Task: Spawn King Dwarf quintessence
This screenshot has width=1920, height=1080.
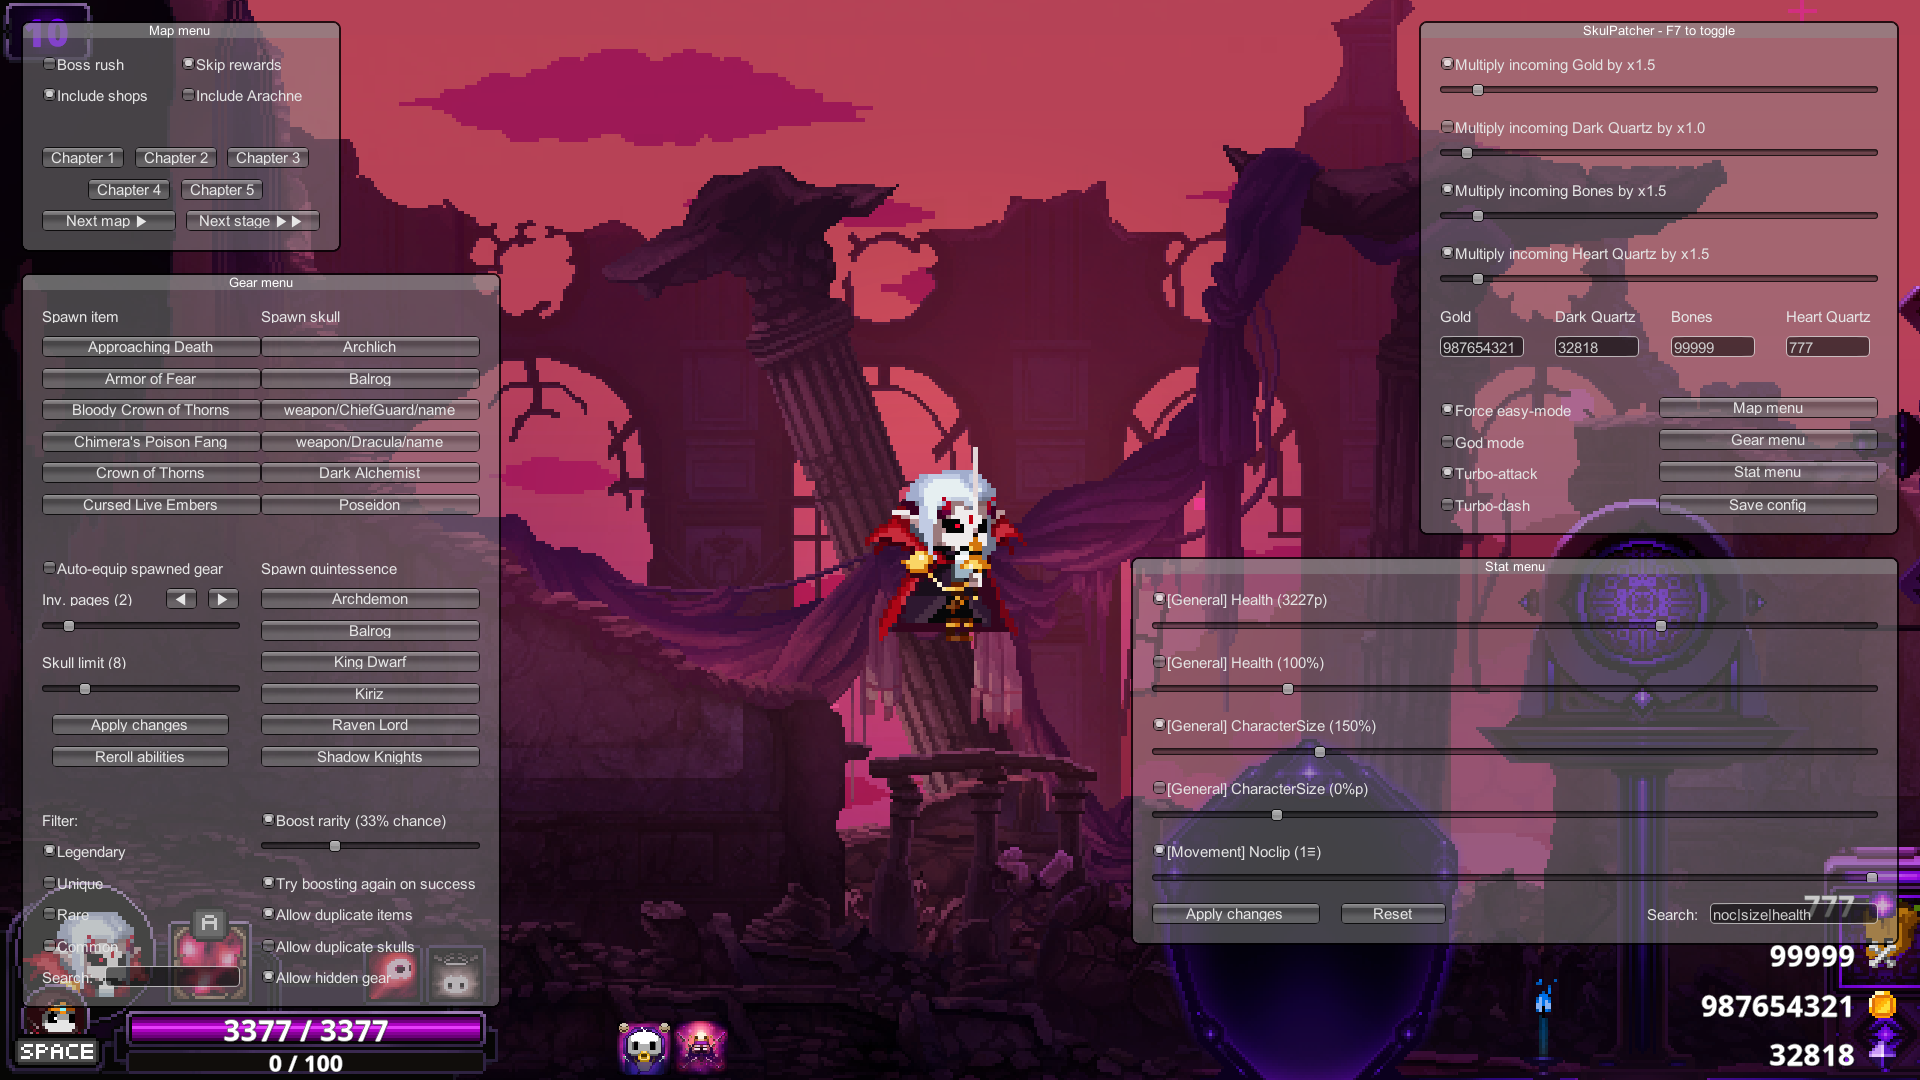Action: coord(370,662)
